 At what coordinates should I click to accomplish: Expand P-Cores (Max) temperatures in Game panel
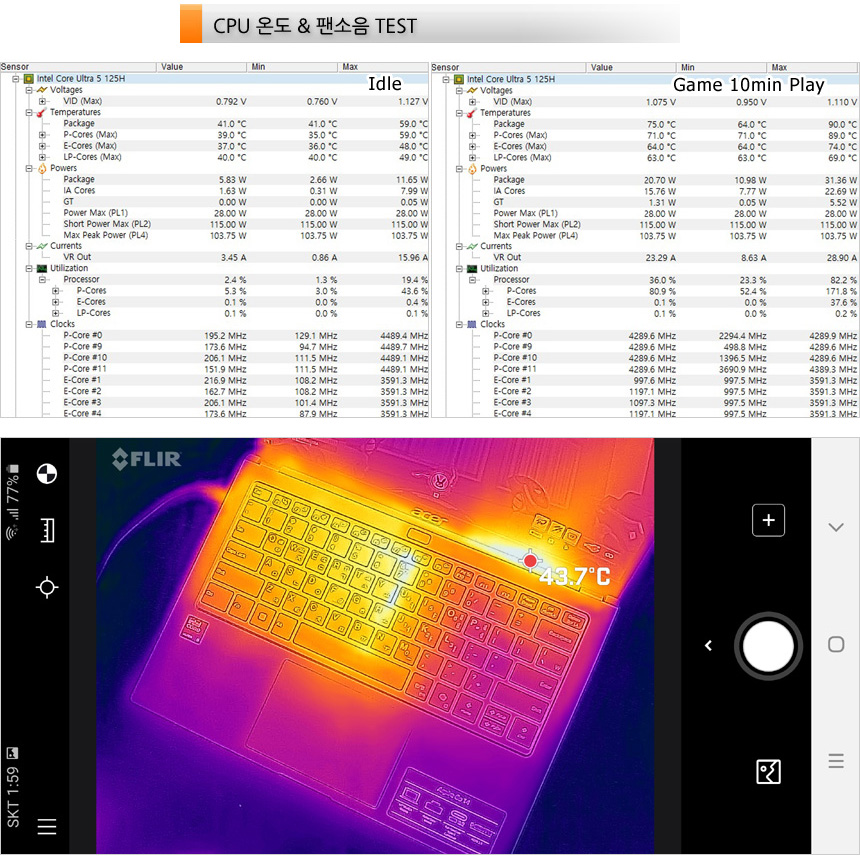472,135
